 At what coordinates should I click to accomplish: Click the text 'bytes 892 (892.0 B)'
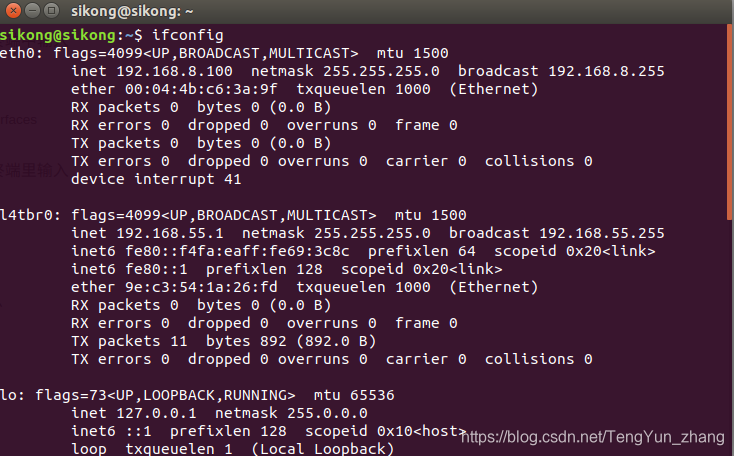pyautogui.click(x=291, y=341)
